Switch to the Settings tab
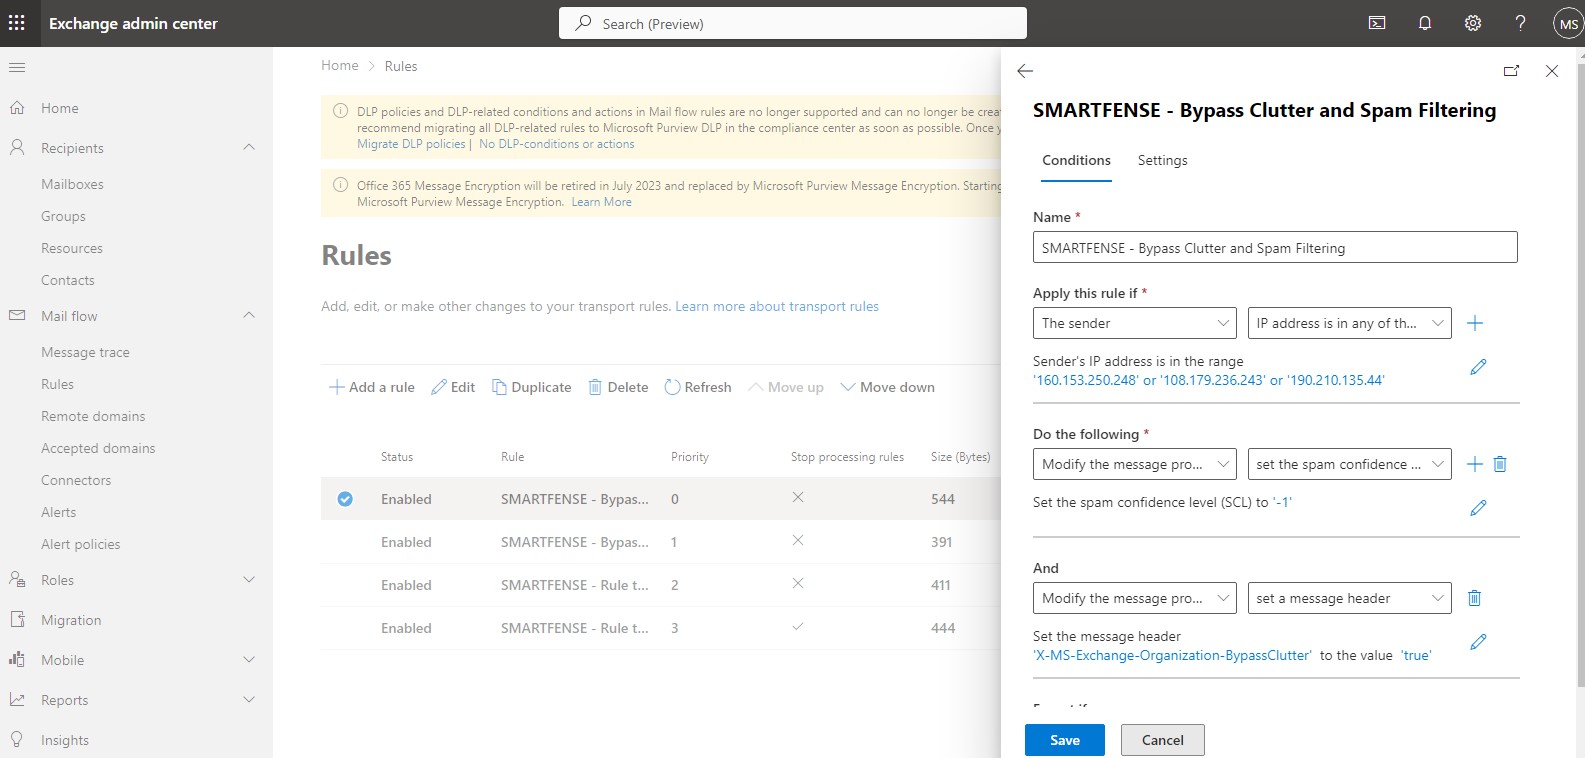Viewport: 1585px width, 758px height. (1163, 160)
